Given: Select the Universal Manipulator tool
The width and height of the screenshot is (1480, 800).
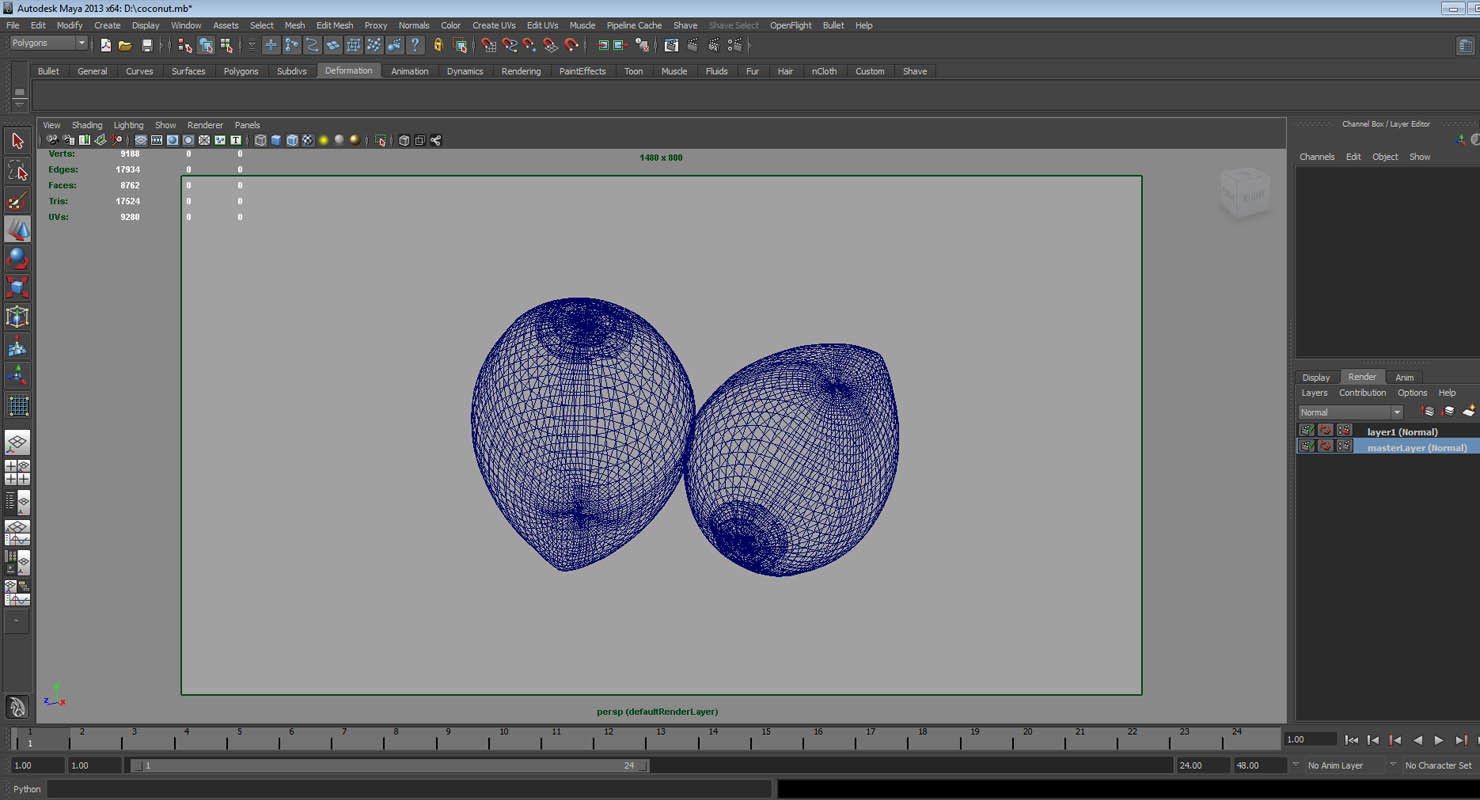Looking at the screenshot, I should click(x=17, y=317).
